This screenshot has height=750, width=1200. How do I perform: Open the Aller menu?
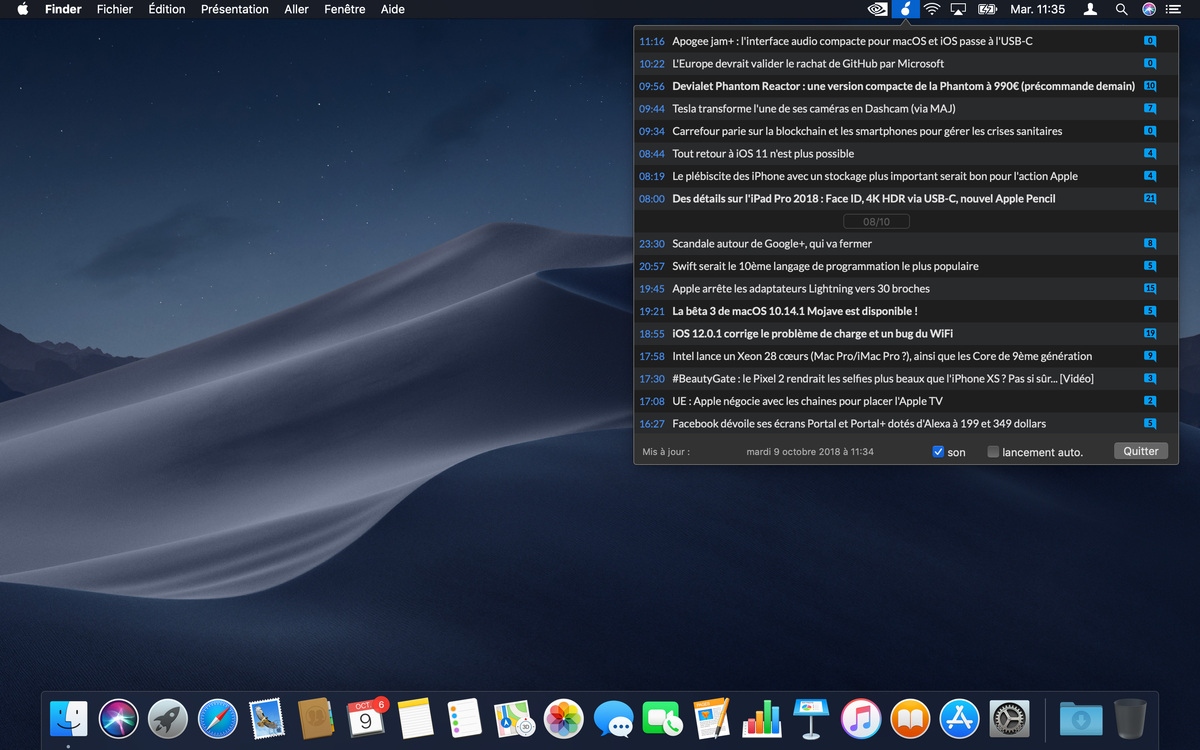point(296,9)
